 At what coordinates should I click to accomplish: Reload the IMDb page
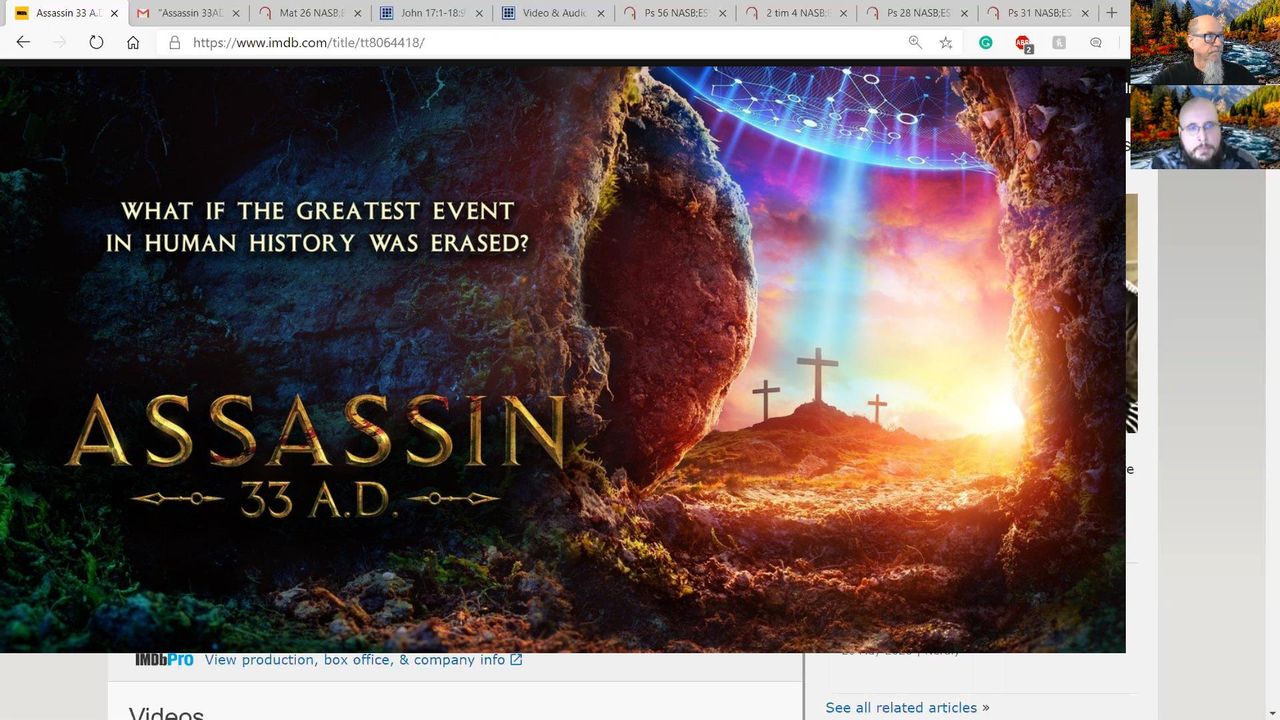point(96,42)
